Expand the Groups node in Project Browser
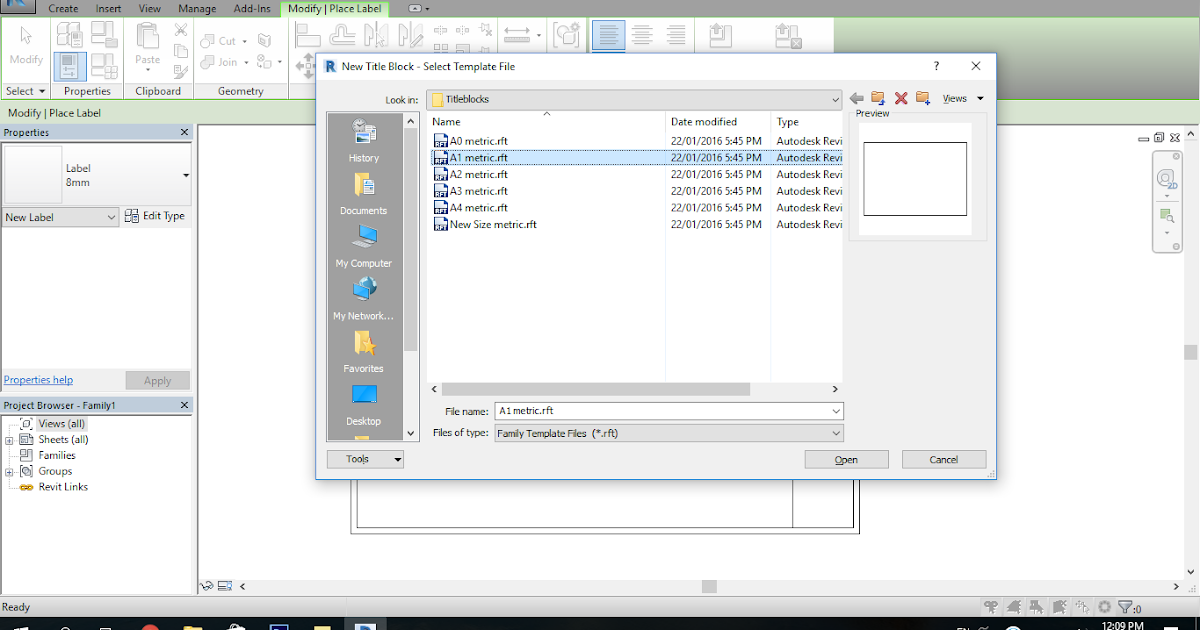 (x=8, y=471)
